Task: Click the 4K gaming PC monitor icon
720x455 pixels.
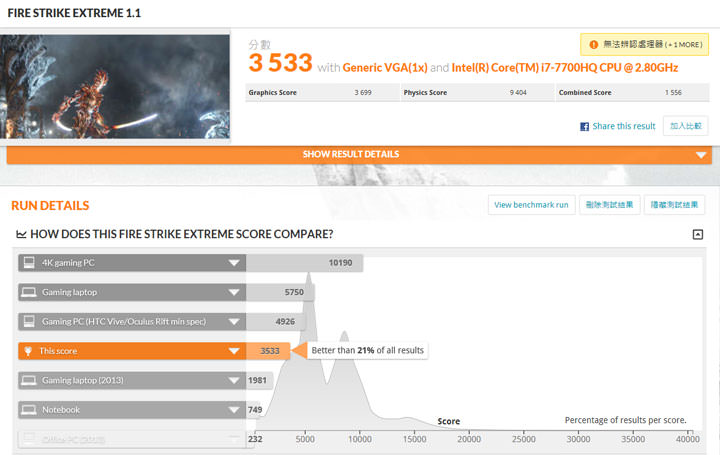Action: (29, 263)
